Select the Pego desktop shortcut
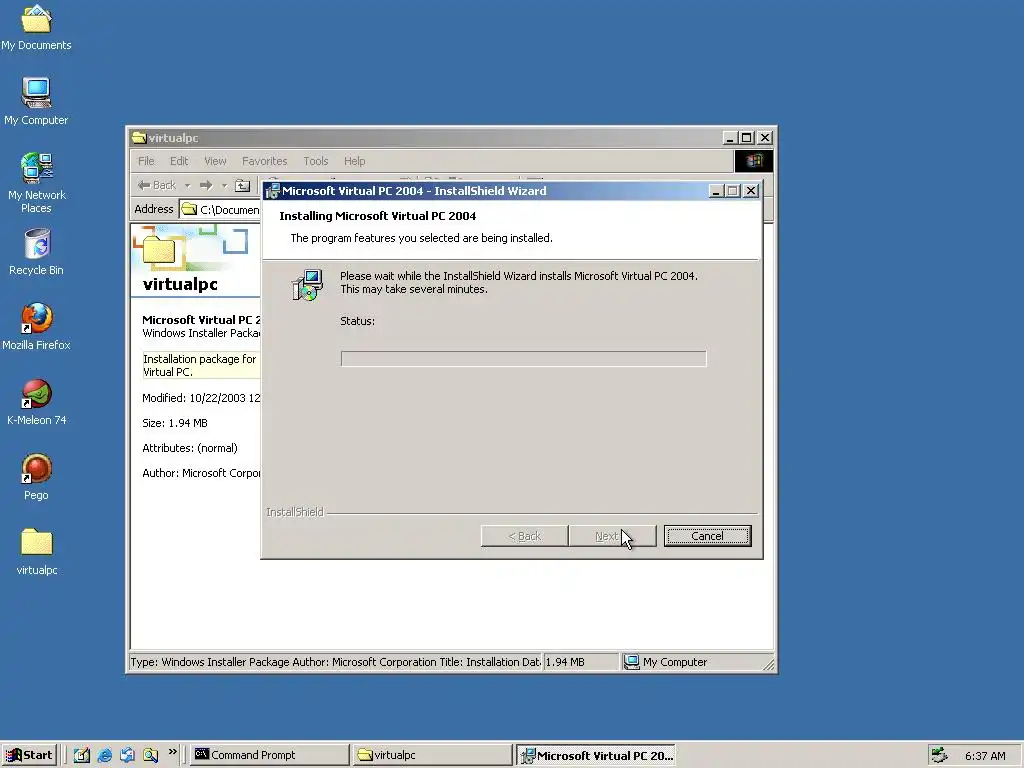 coord(36,477)
